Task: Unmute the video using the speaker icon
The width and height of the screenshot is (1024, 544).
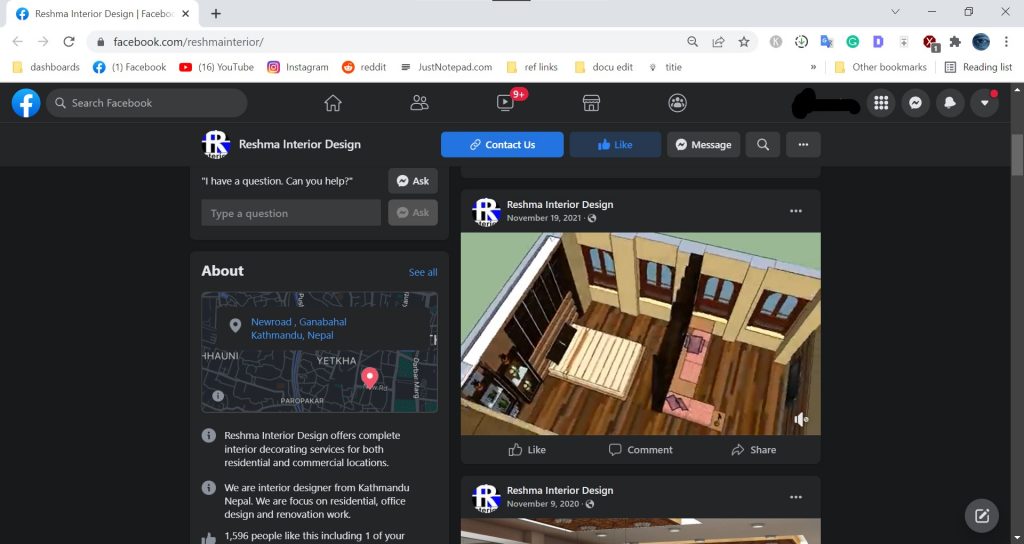Action: (x=800, y=420)
